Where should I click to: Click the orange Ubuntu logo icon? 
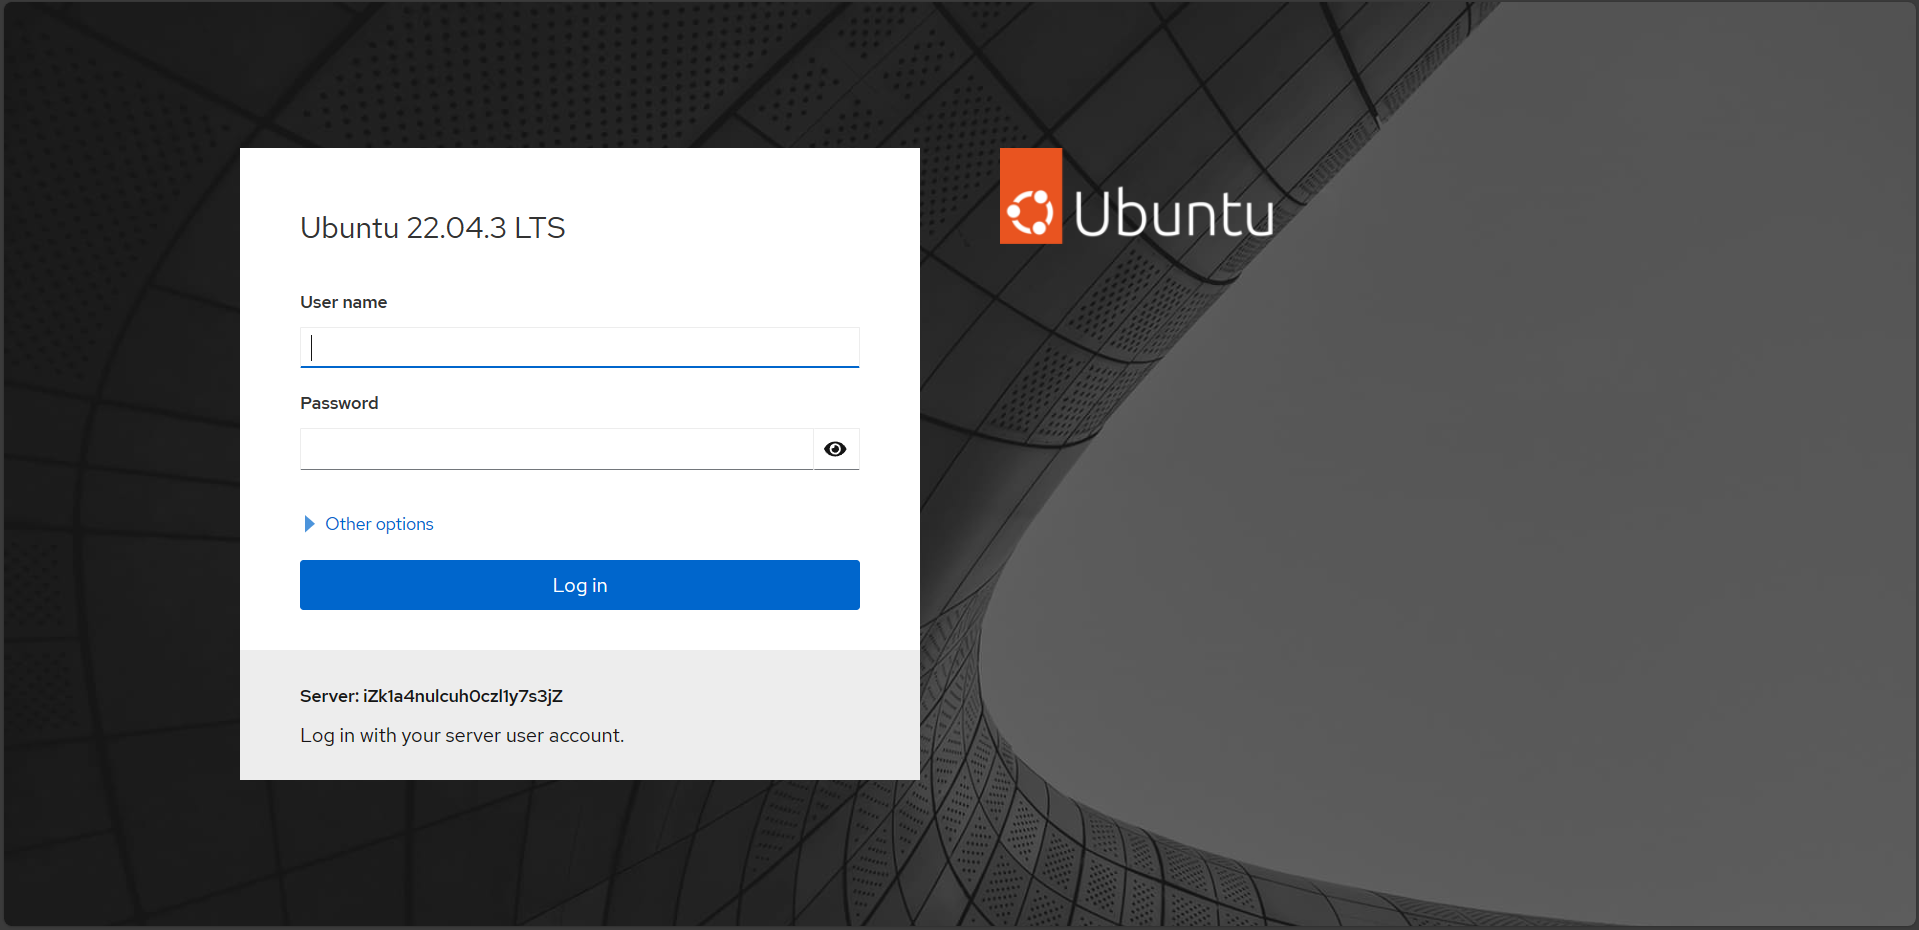[1031, 196]
